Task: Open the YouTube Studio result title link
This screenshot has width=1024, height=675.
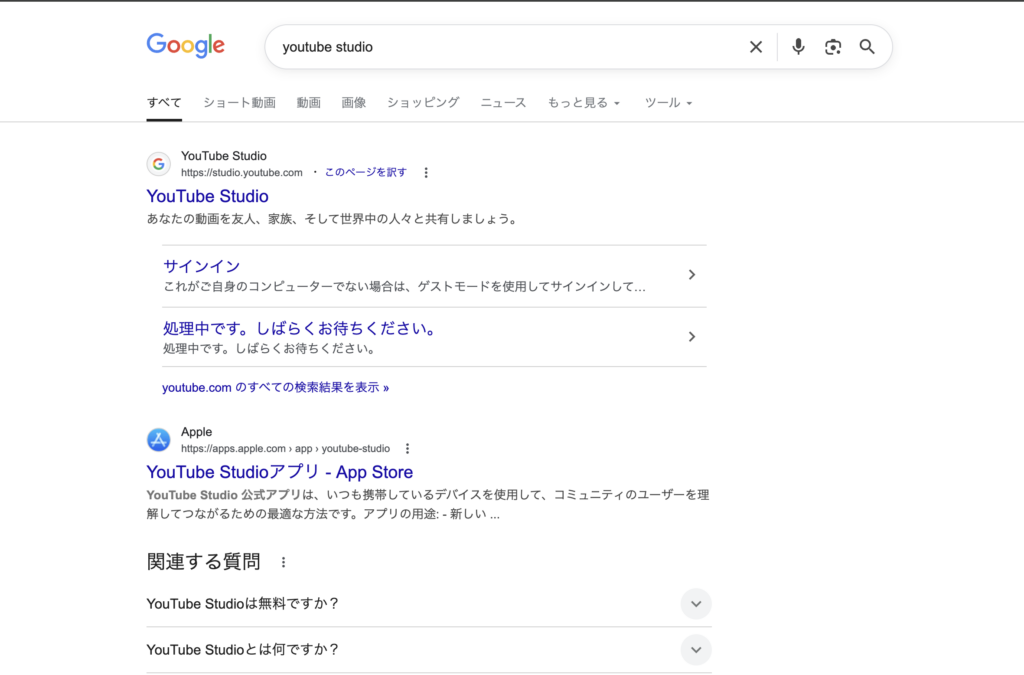Action: tap(207, 196)
